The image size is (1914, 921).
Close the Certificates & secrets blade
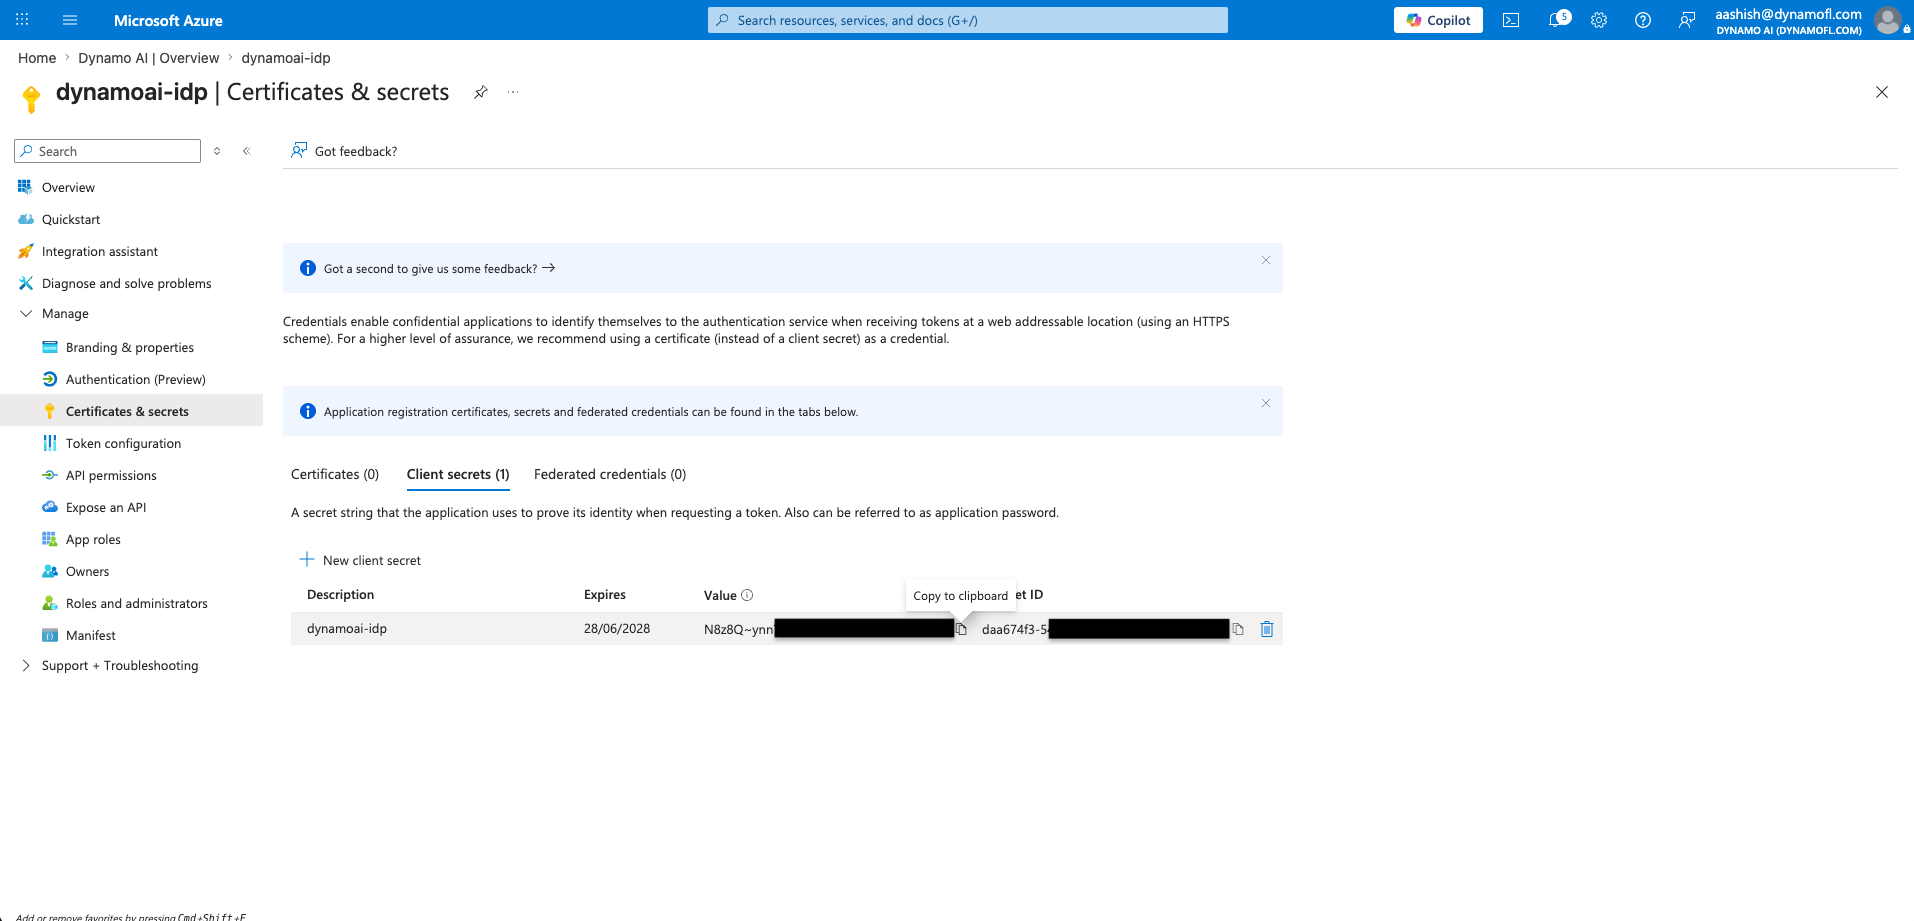[x=1882, y=92]
